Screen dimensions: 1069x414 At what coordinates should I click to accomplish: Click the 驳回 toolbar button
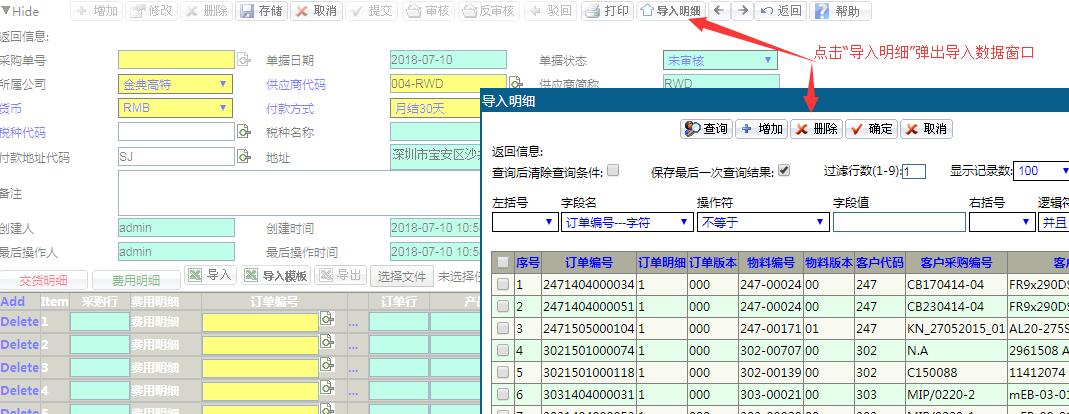point(551,11)
